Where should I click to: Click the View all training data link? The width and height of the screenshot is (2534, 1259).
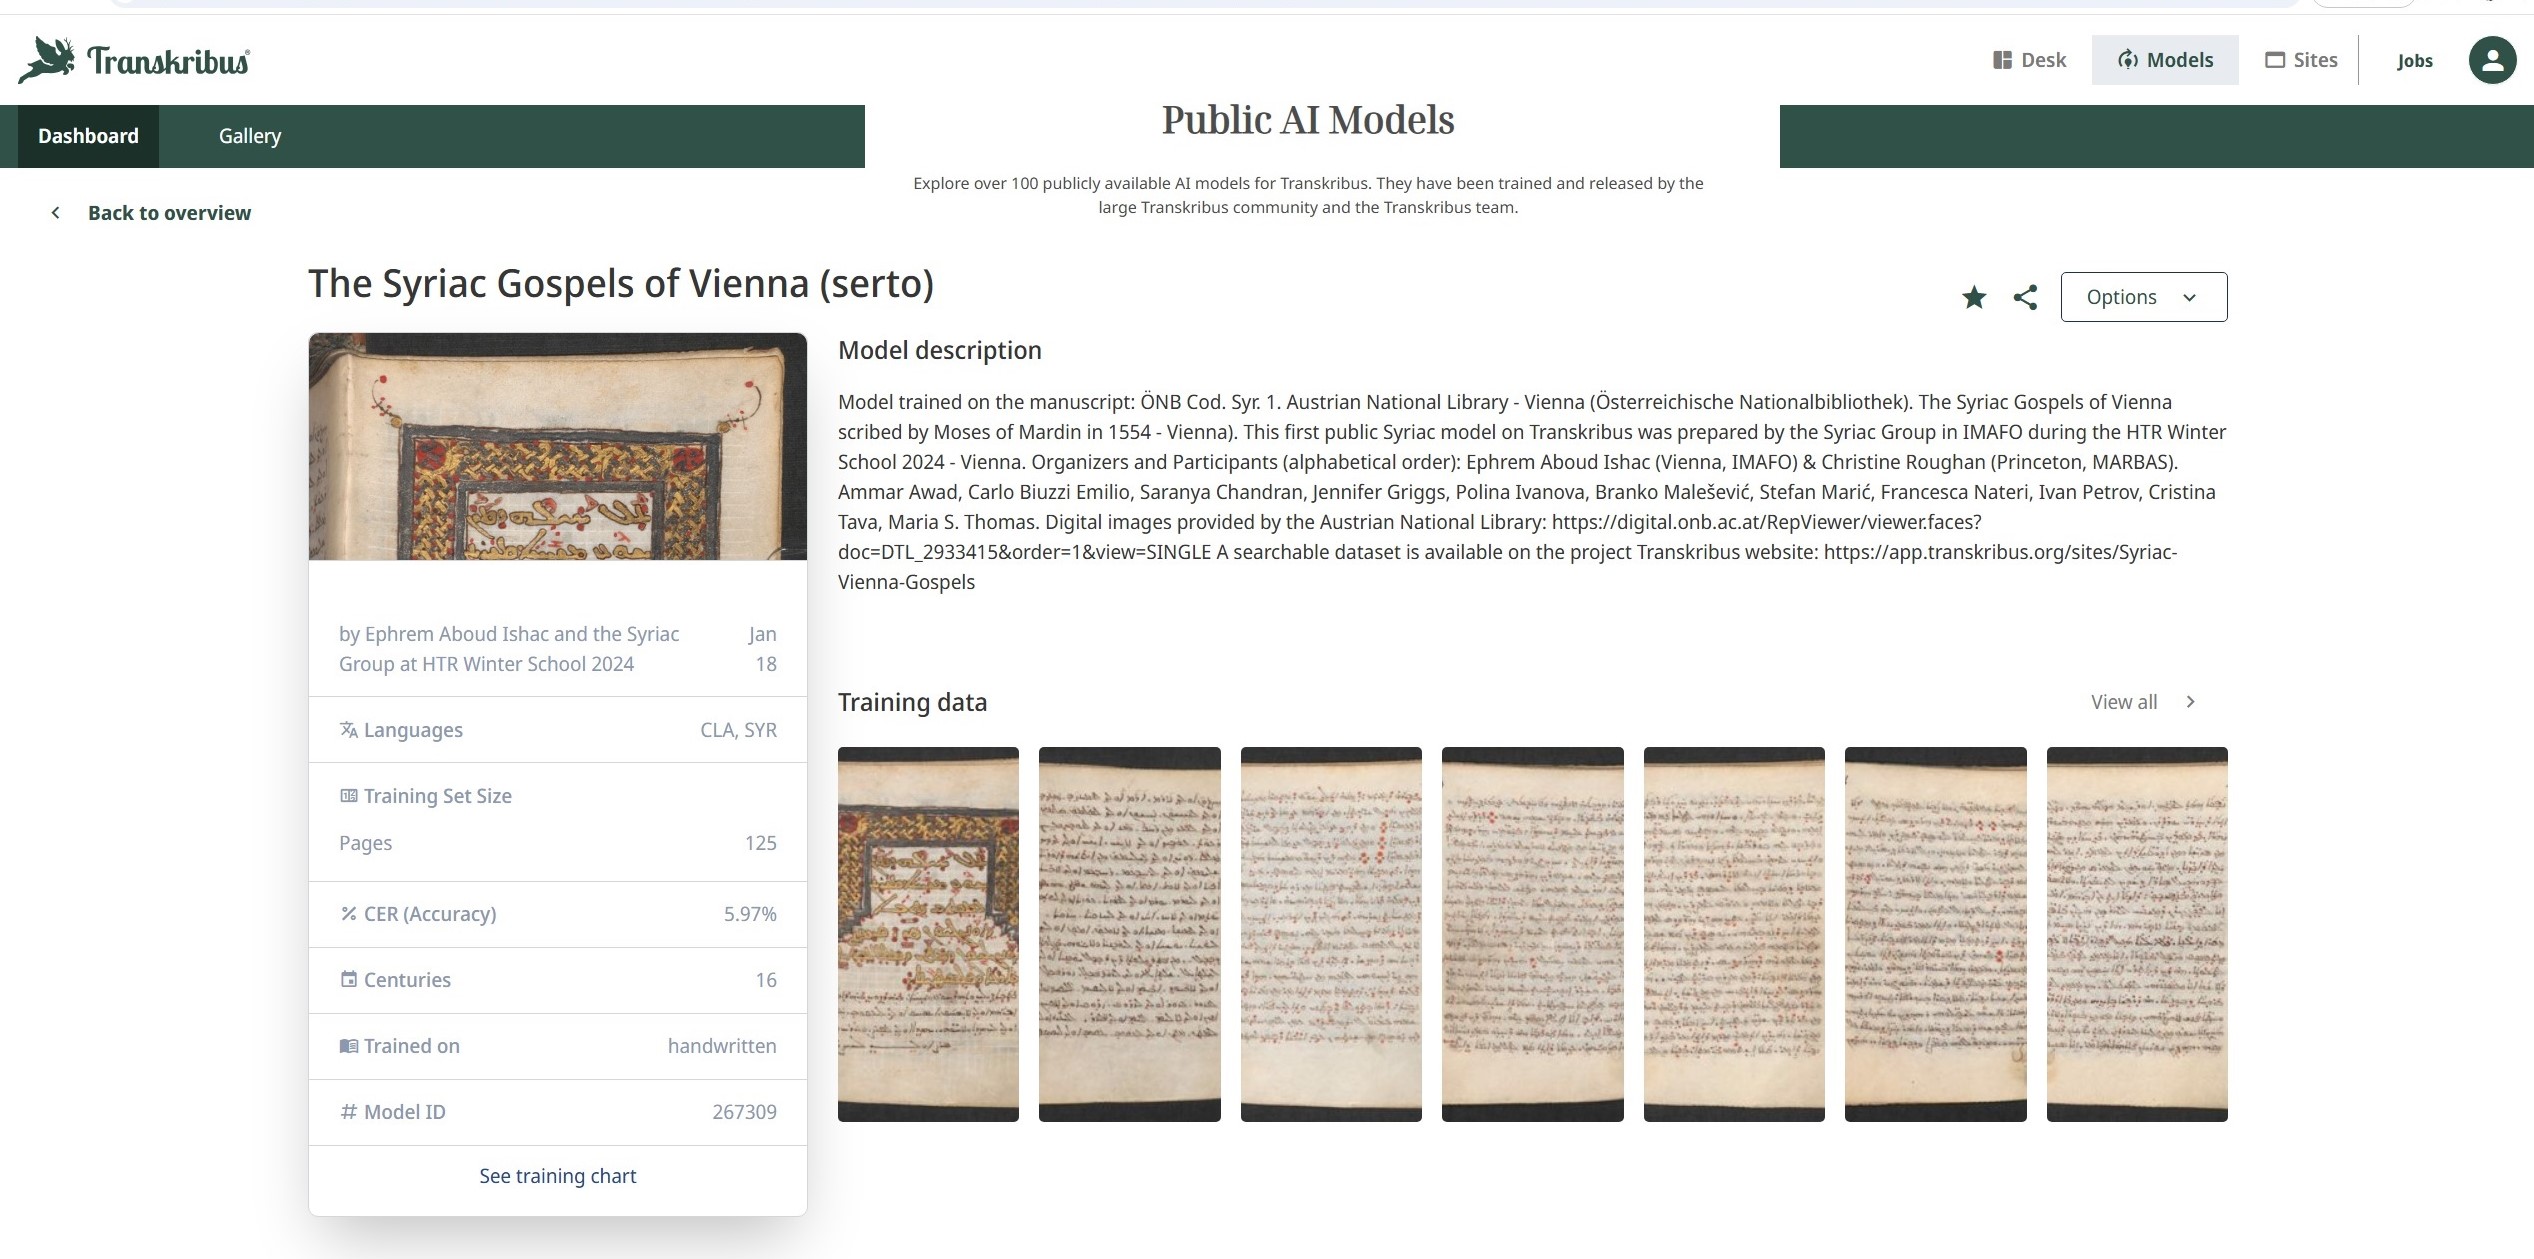tap(2123, 702)
